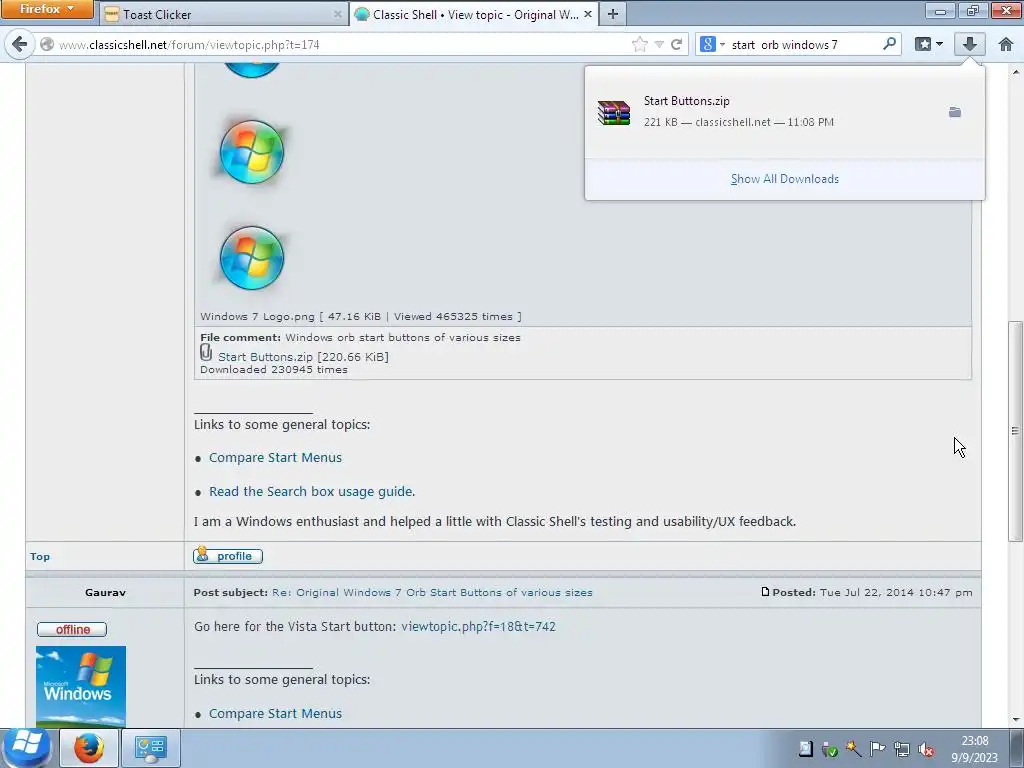Open the Bookmarks menu button

[923, 44]
